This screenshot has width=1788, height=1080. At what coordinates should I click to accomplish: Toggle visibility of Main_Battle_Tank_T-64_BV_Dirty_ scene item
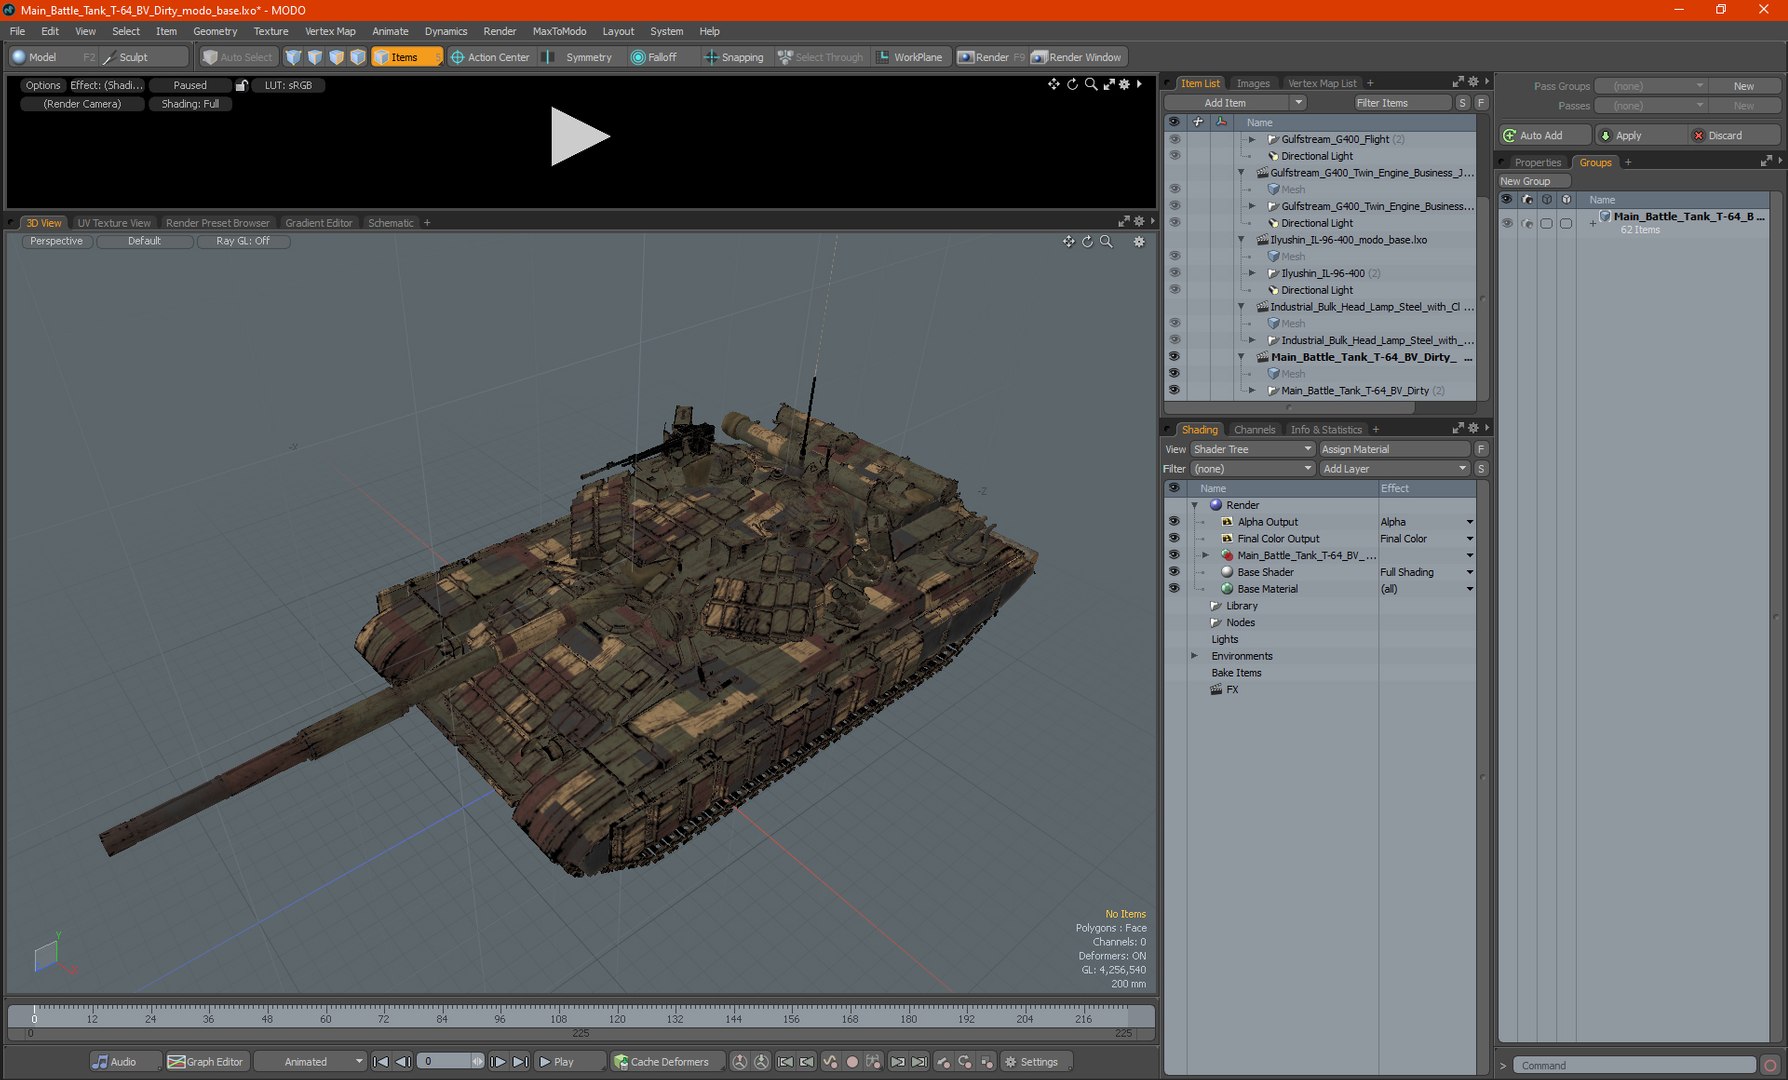1174,357
